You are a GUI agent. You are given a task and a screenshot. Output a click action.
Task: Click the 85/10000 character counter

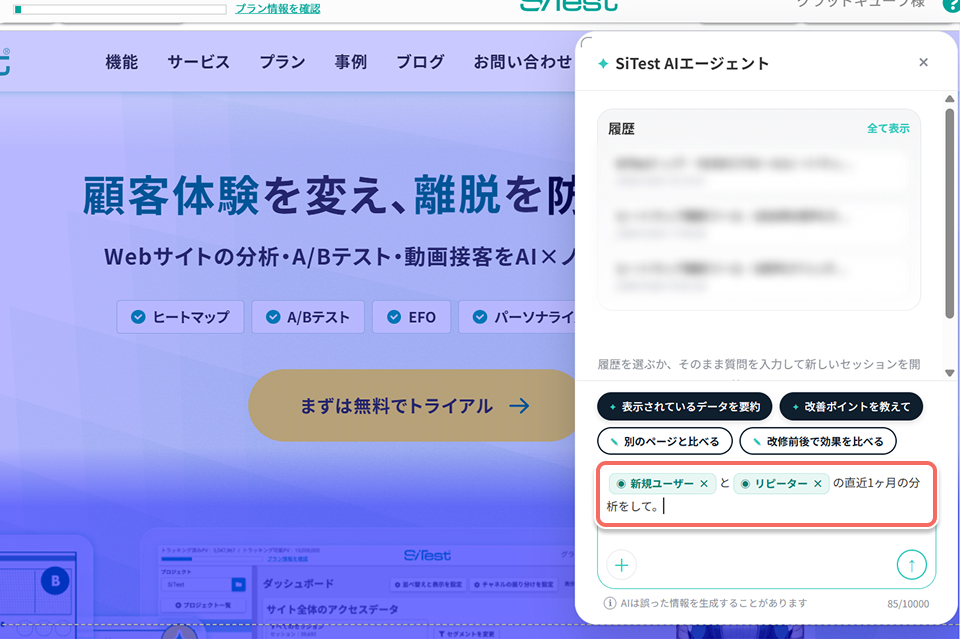(908, 604)
